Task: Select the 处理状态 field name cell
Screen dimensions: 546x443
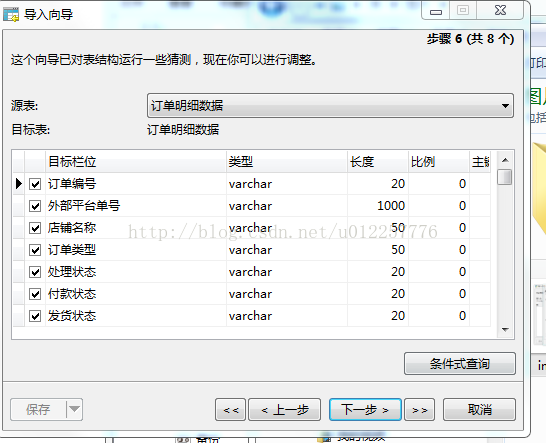Action: 136,272
